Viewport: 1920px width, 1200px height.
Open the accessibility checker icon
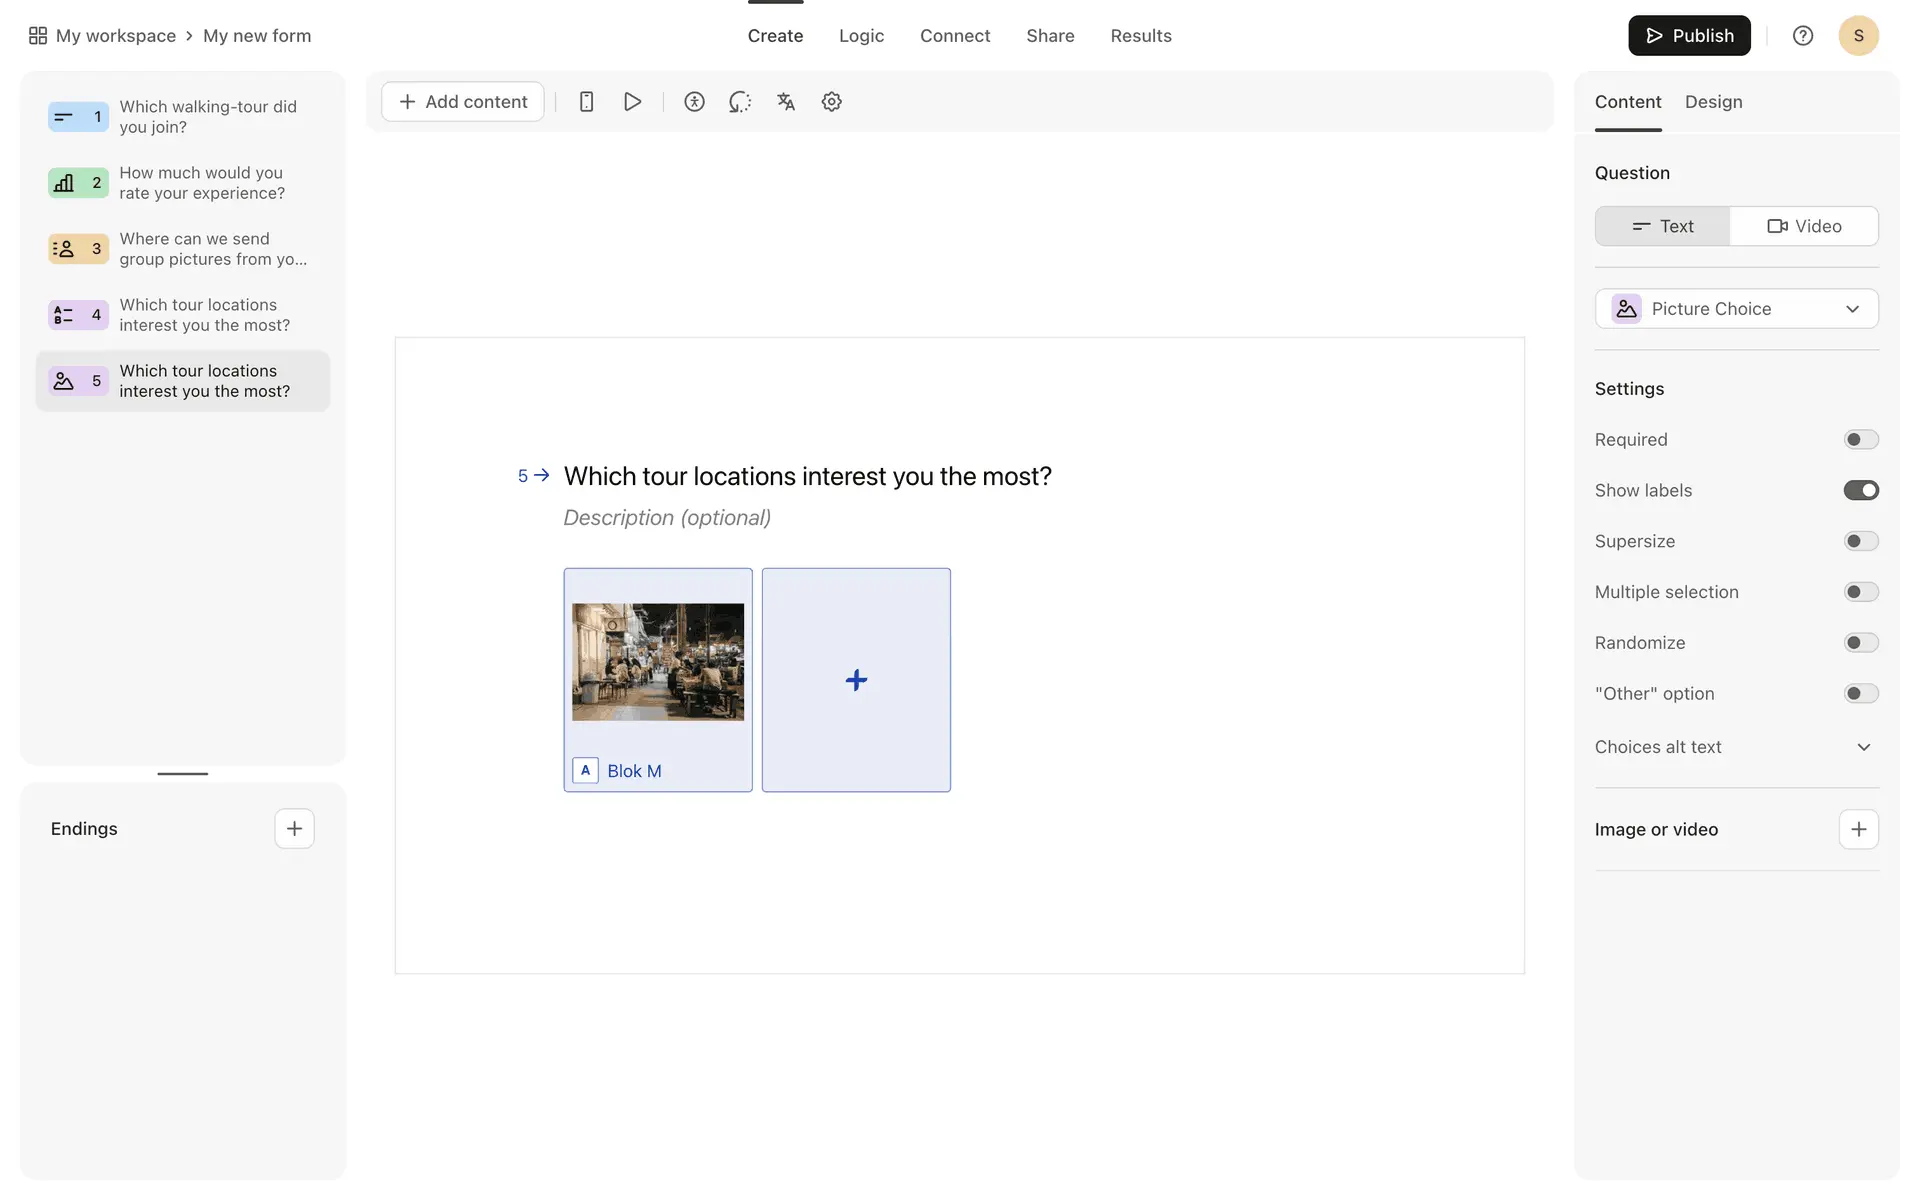[694, 102]
